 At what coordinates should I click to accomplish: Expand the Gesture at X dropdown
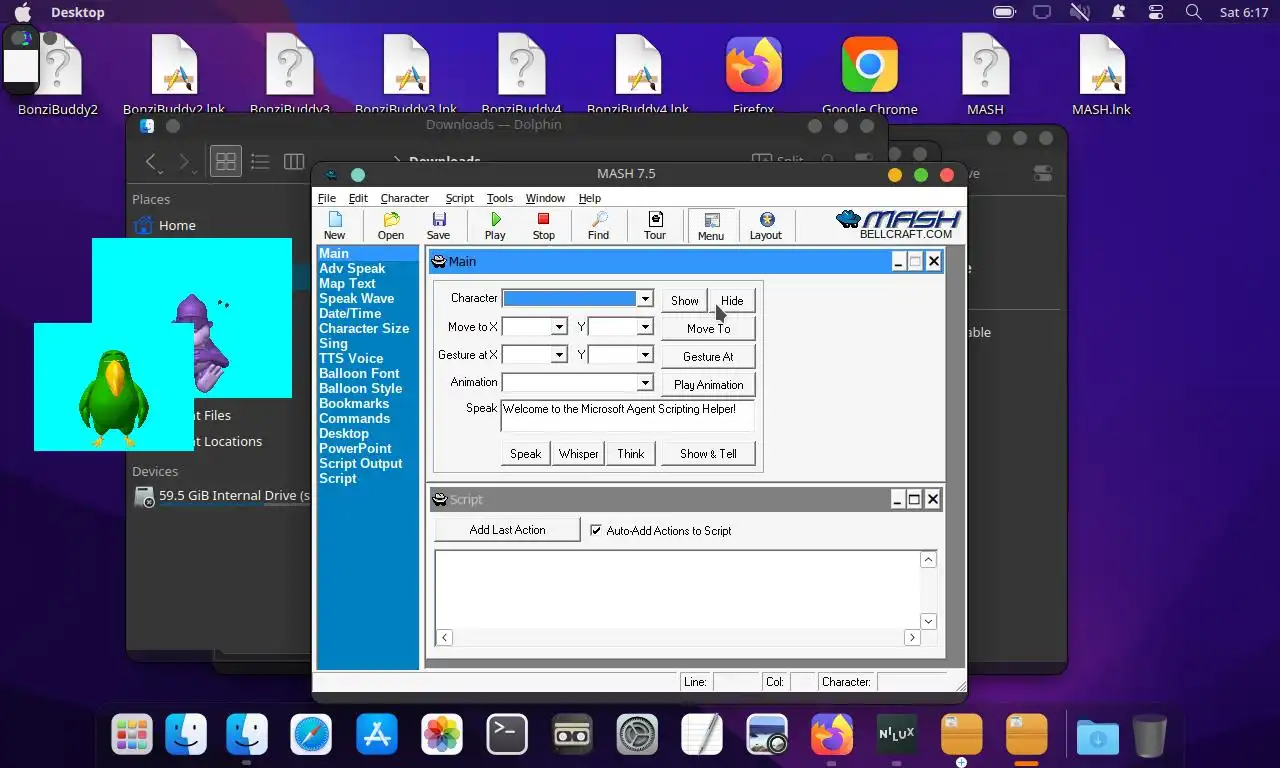560,355
